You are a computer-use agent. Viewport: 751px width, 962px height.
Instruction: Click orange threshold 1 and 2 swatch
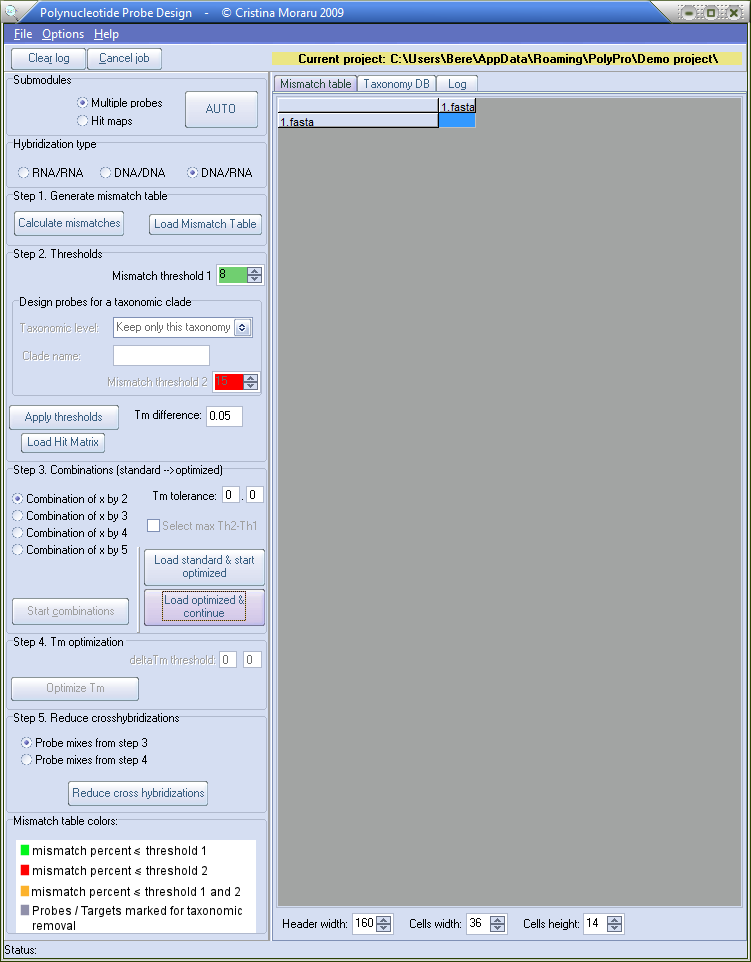coord(25,891)
